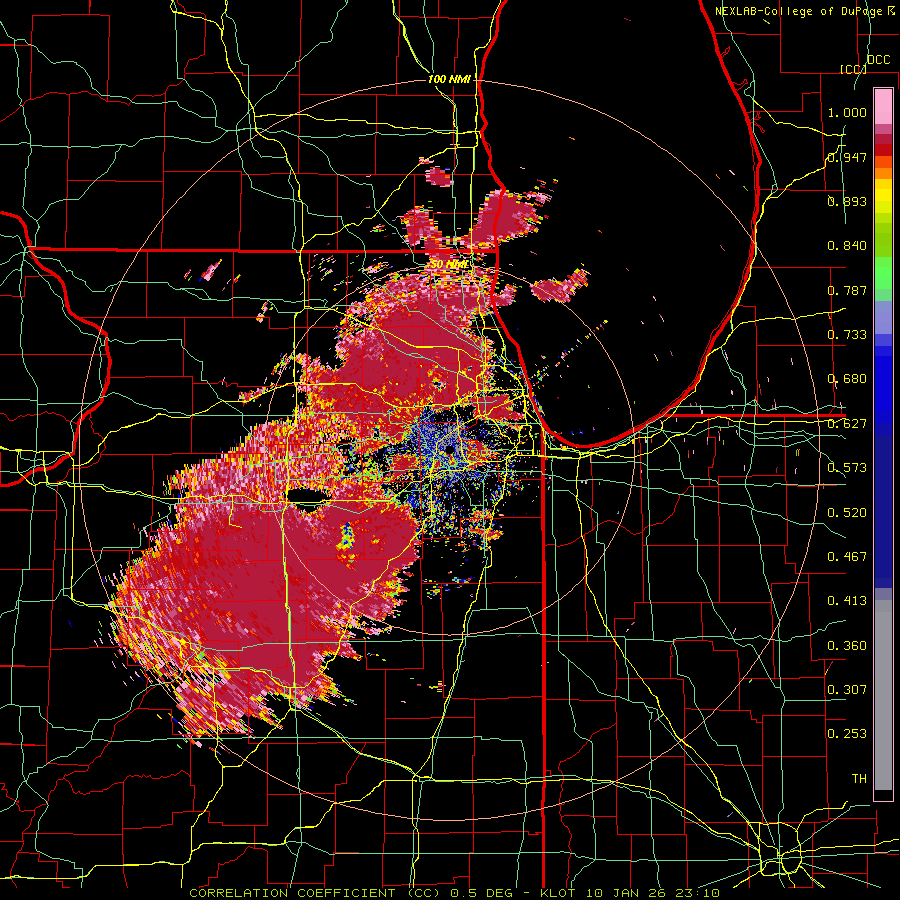Select the 0.253 color scale value
Image resolution: width=900 pixels, height=900 pixels.
[847, 734]
